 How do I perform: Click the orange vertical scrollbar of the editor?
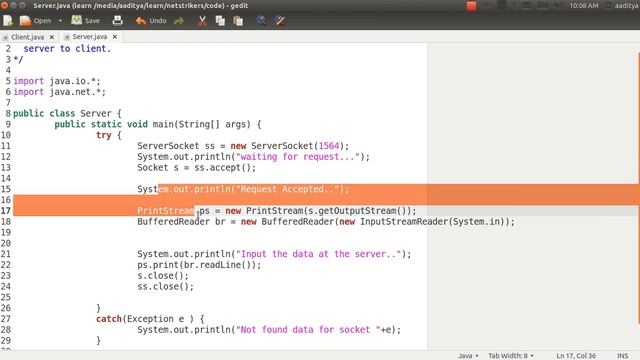pyautogui.click(x=638, y=188)
